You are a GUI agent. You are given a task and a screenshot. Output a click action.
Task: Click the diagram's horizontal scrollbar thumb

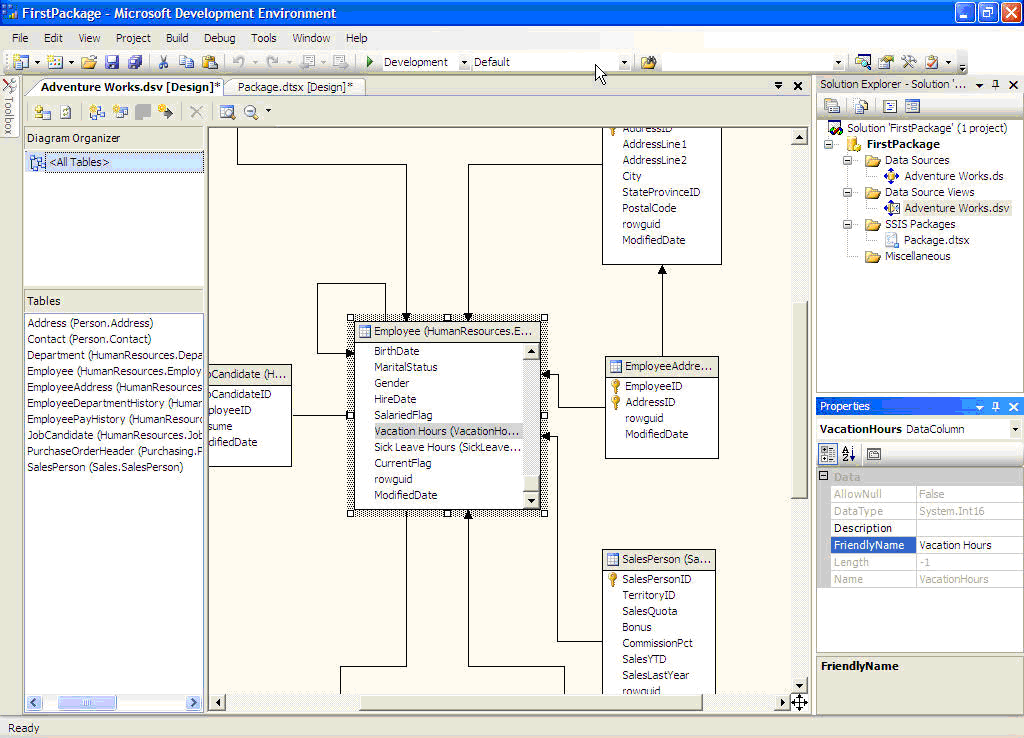pos(530,703)
